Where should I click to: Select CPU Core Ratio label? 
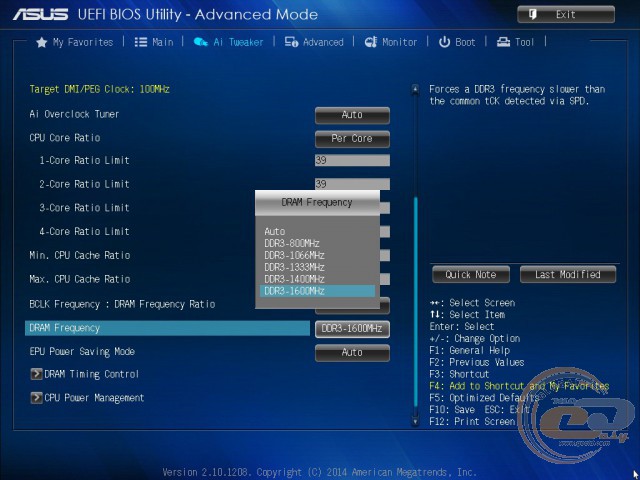pyautogui.click(x=65, y=138)
